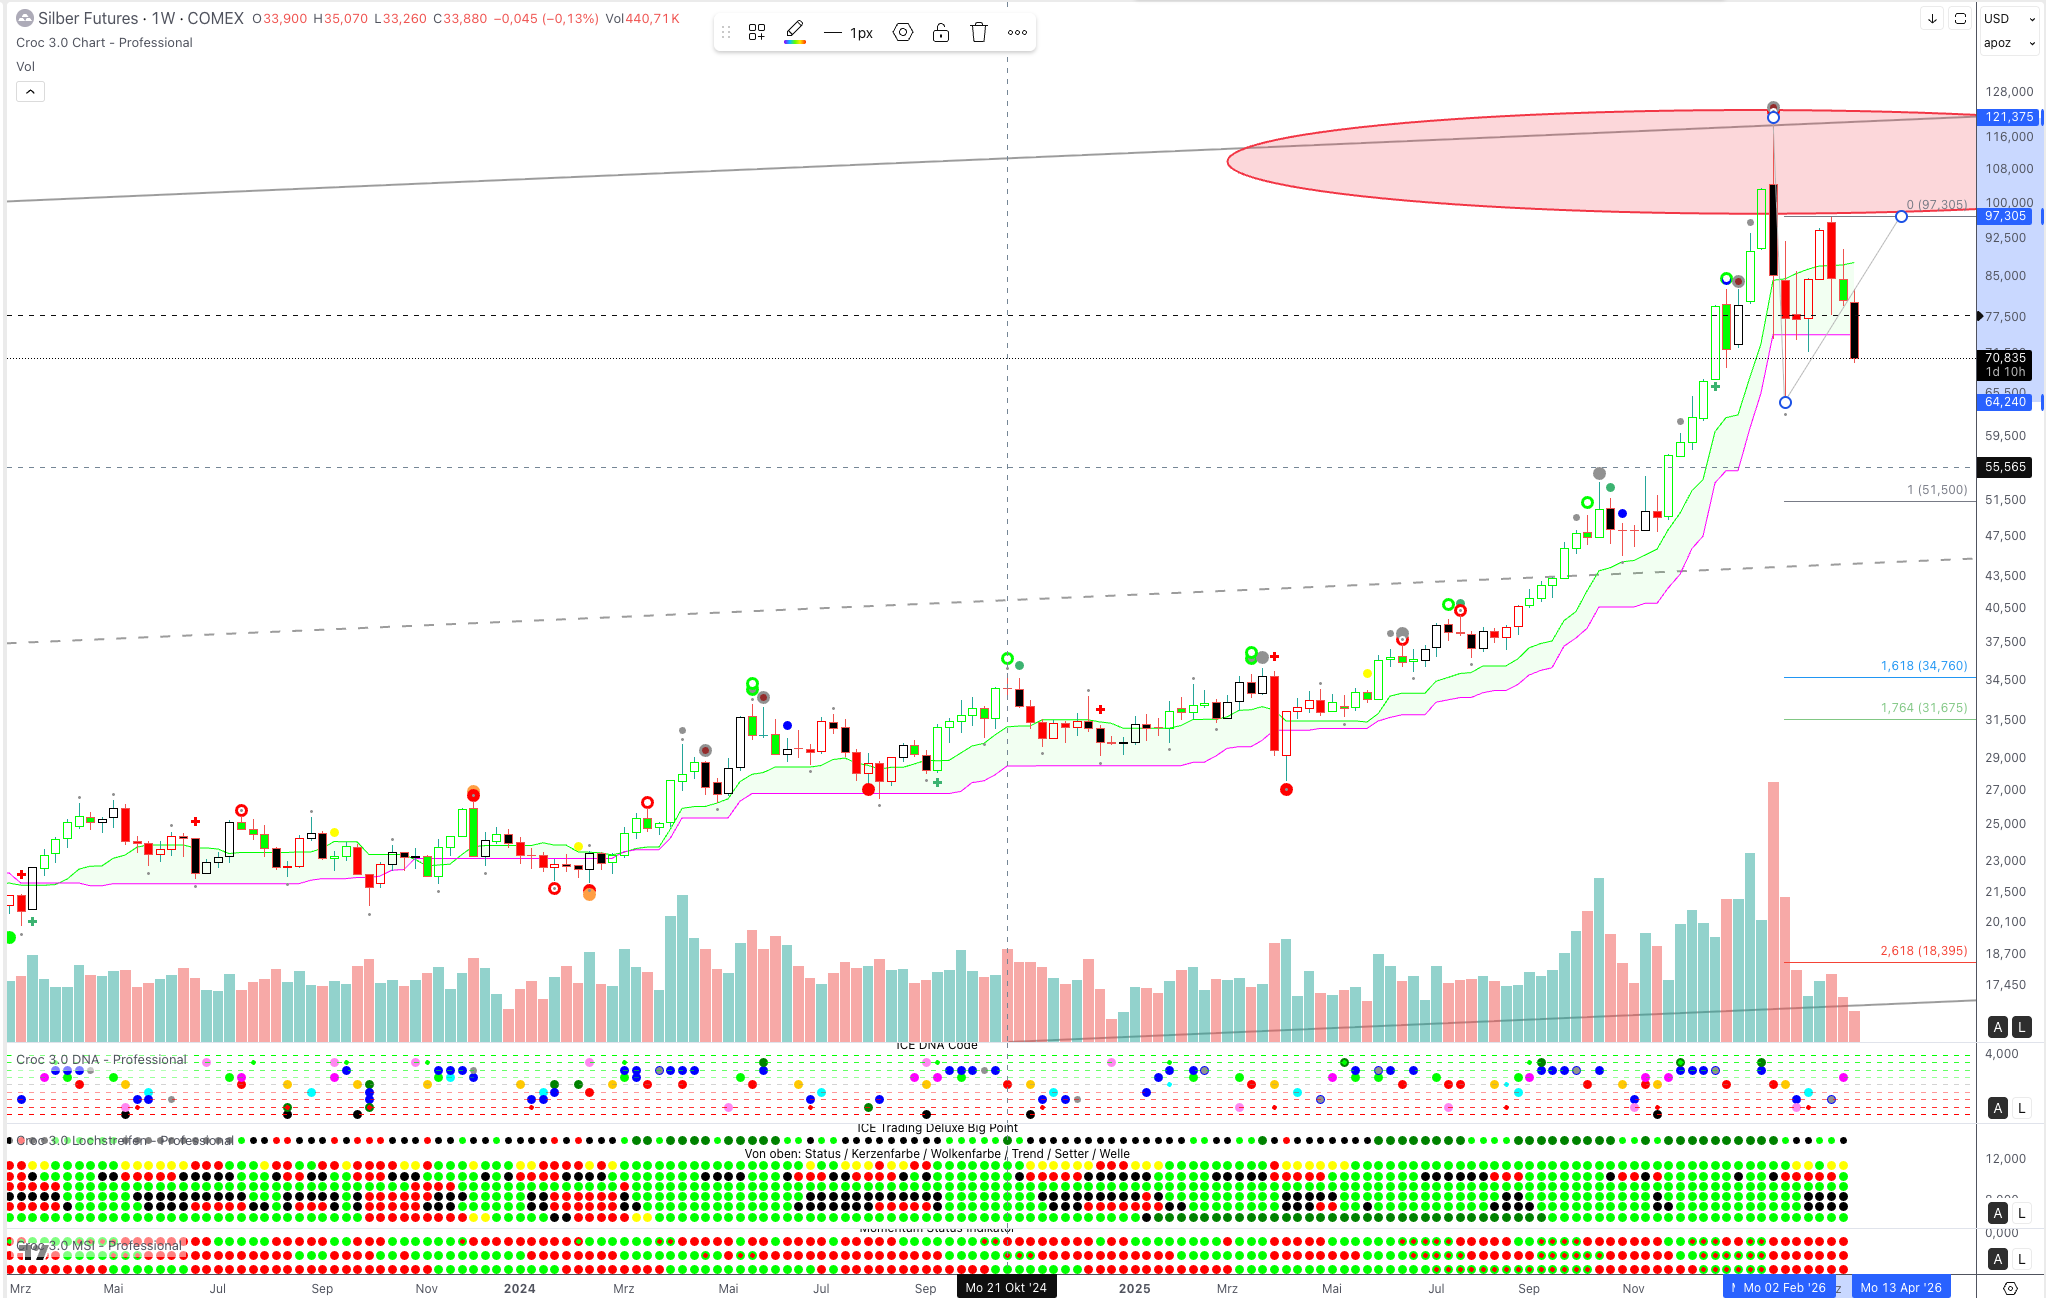This screenshot has height=1298, width=2046.
Task: Toggle log scale L on MSI pane
Action: tap(2021, 1259)
